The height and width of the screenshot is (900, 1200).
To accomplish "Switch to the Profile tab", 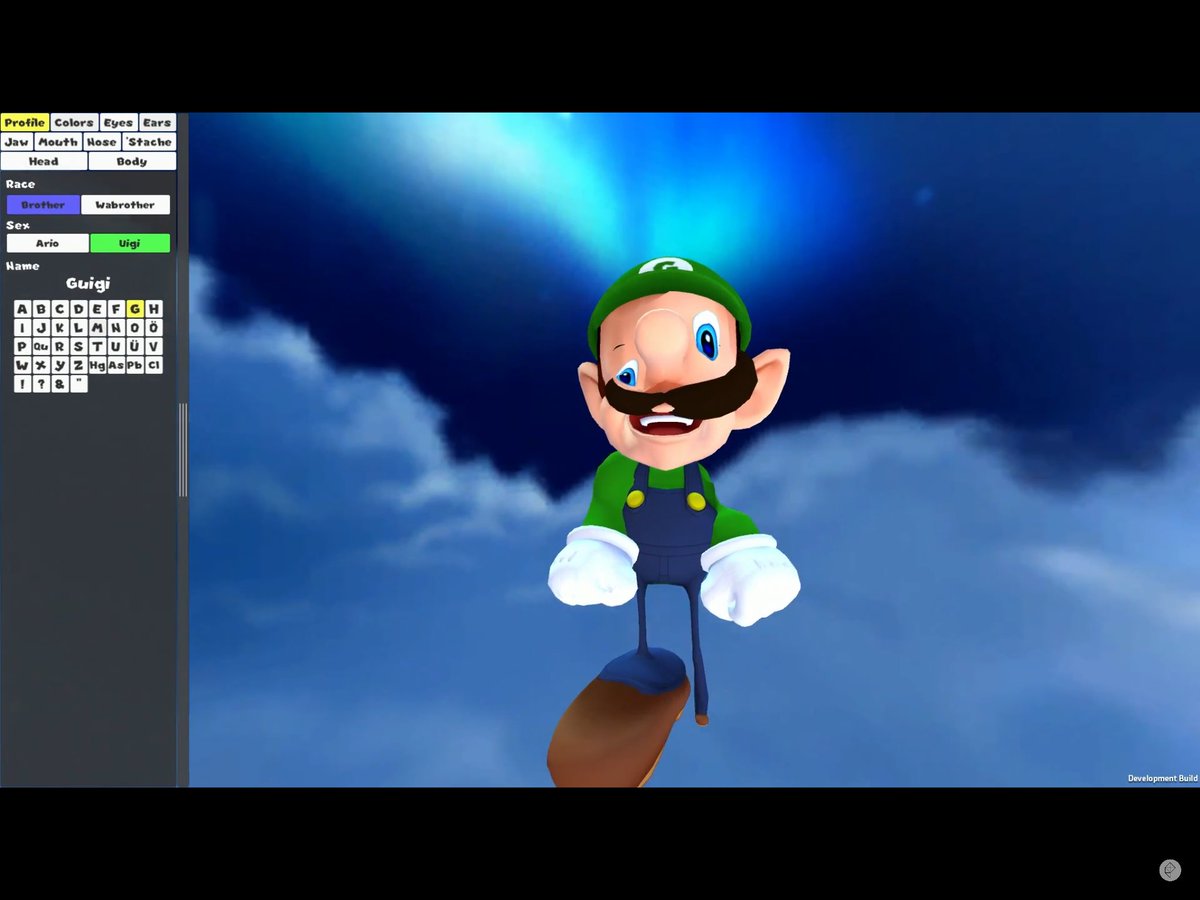I will [25, 122].
